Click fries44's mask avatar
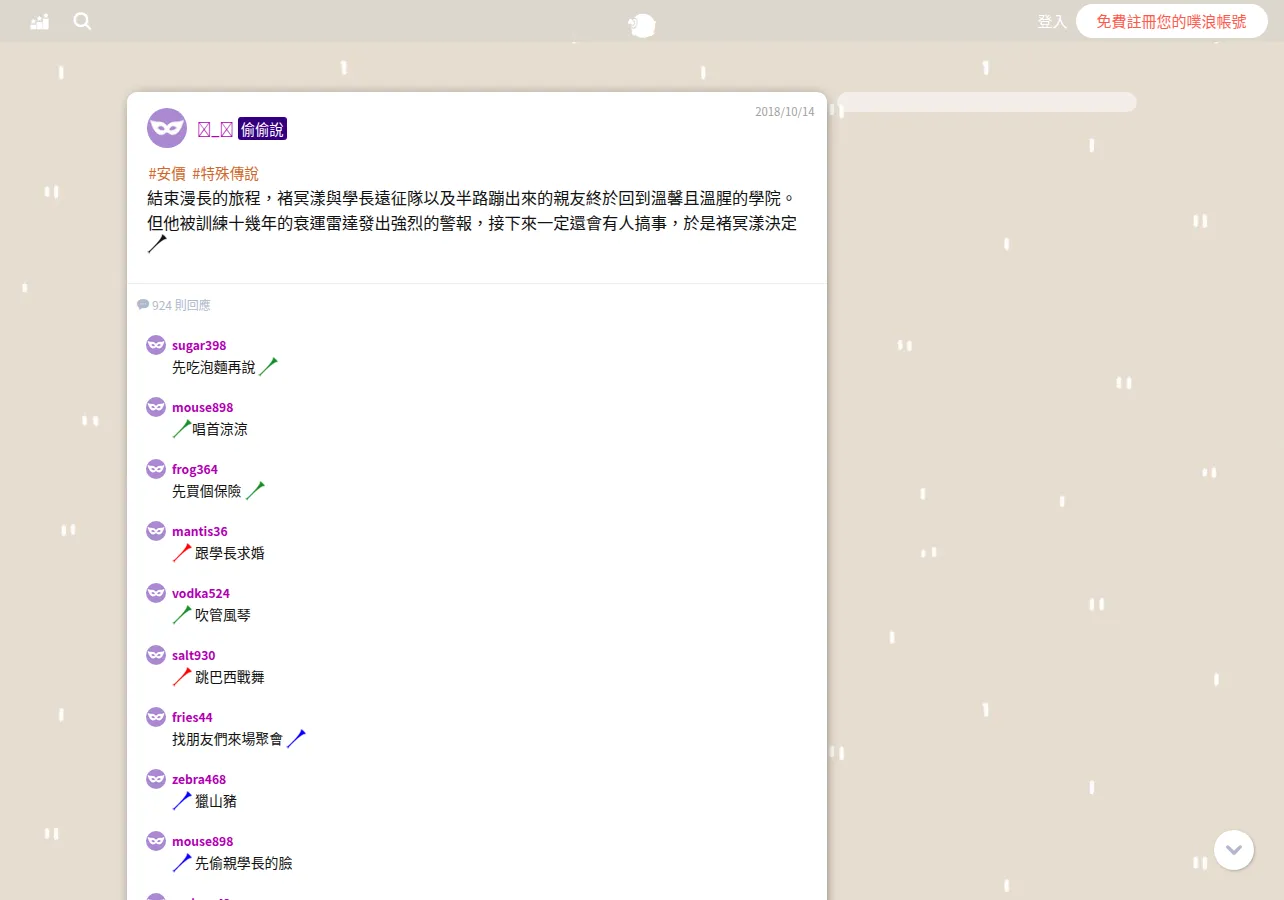The width and height of the screenshot is (1284, 900). tap(156, 717)
